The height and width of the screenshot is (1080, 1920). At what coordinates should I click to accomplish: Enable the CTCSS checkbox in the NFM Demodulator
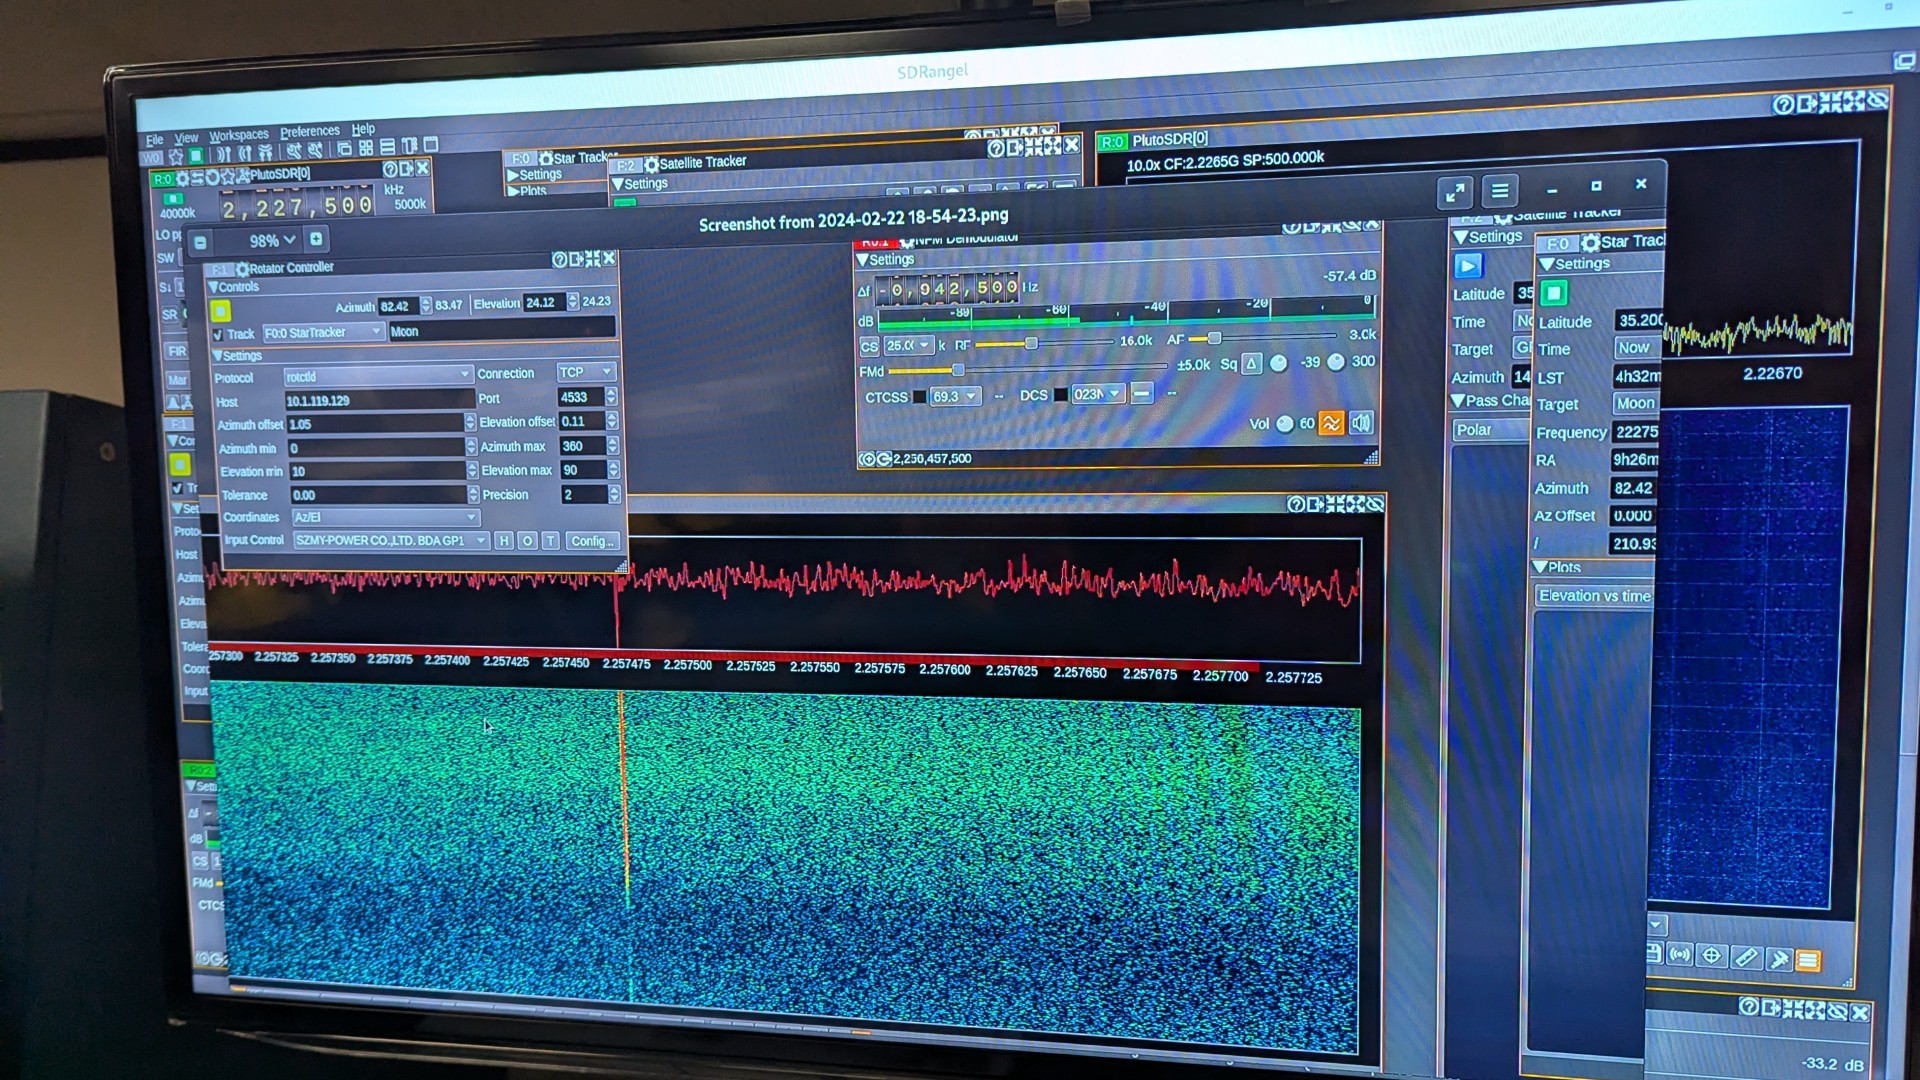(x=917, y=396)
